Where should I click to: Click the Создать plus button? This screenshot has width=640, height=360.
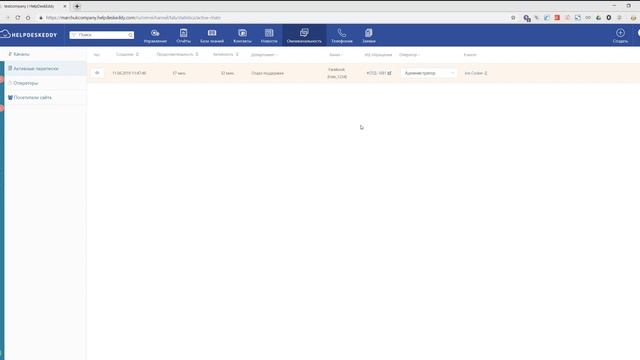(620, 35)
